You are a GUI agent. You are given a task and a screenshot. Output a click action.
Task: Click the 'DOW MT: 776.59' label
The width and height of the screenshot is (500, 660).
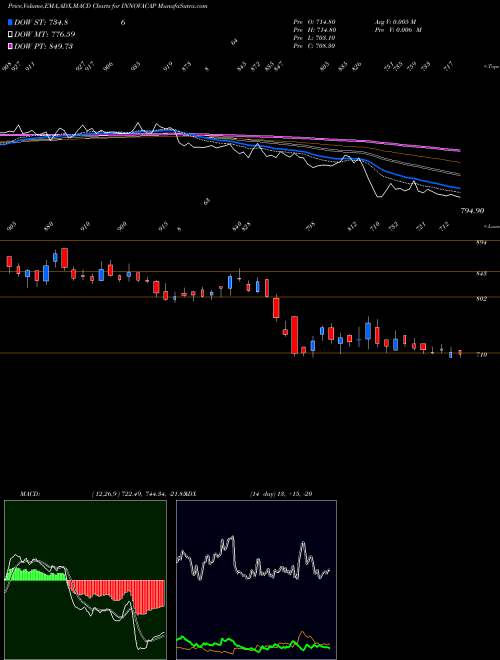45,35
